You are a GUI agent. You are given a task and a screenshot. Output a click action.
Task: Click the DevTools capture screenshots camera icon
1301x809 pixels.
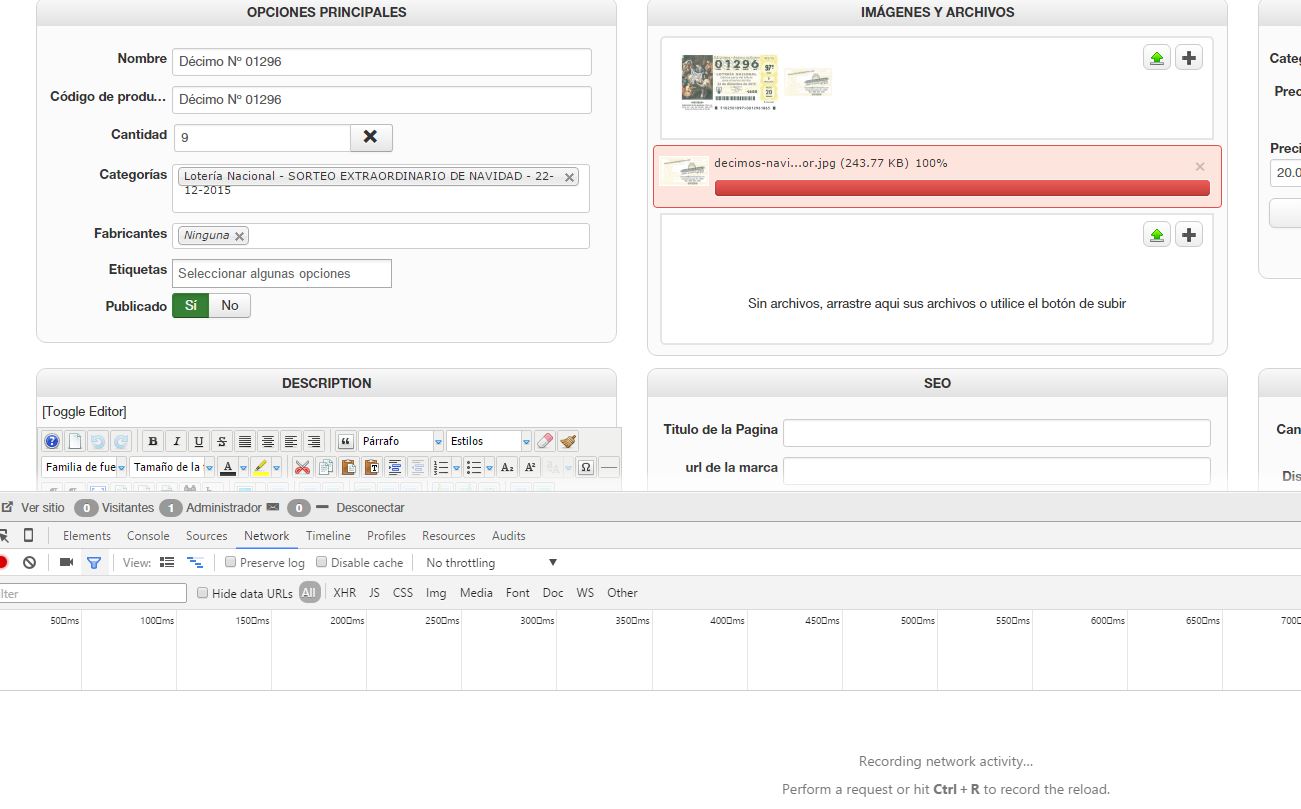pos(66,562)
